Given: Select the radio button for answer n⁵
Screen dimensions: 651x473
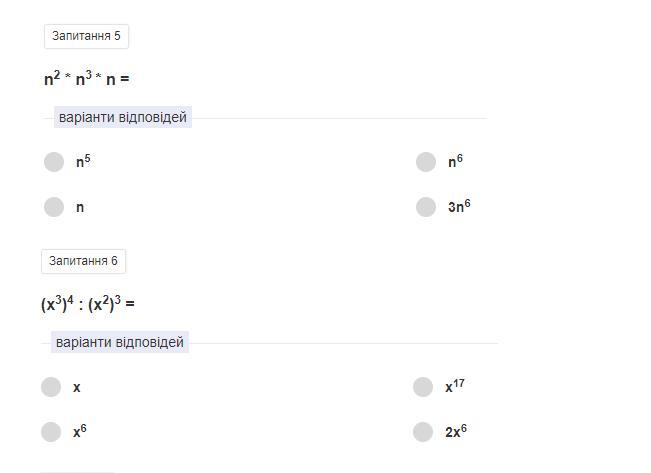Looking at the screenshot, I should (x=54, y=162).
